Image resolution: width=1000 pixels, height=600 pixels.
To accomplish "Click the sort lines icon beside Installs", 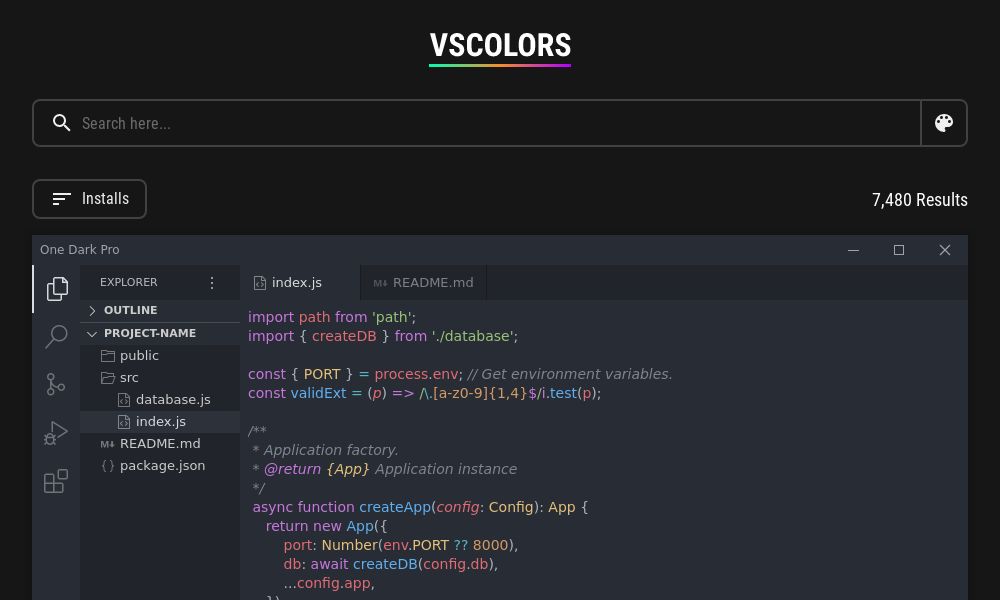I will pos(61,199).
